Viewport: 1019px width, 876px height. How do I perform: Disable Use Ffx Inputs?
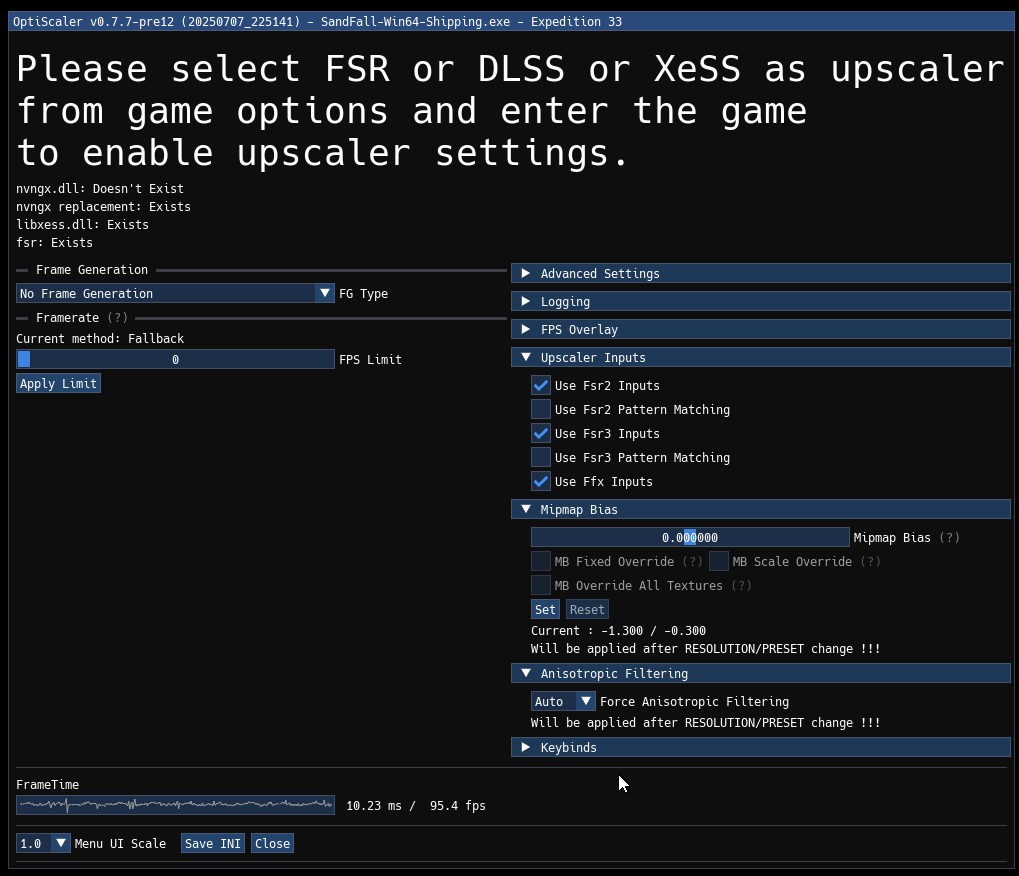[540, 481]
